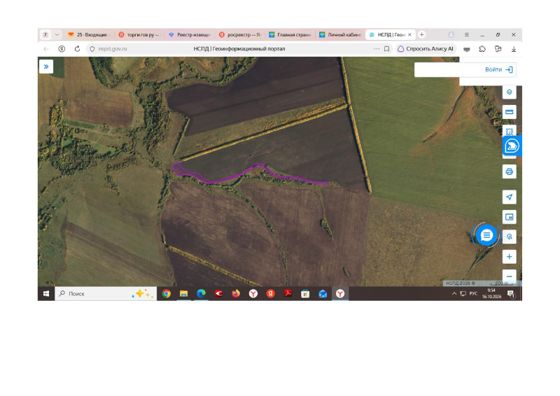Screen dimensions: 560x396
Task: Show hidden system tray icons arrow
Action: pos(454,294)
